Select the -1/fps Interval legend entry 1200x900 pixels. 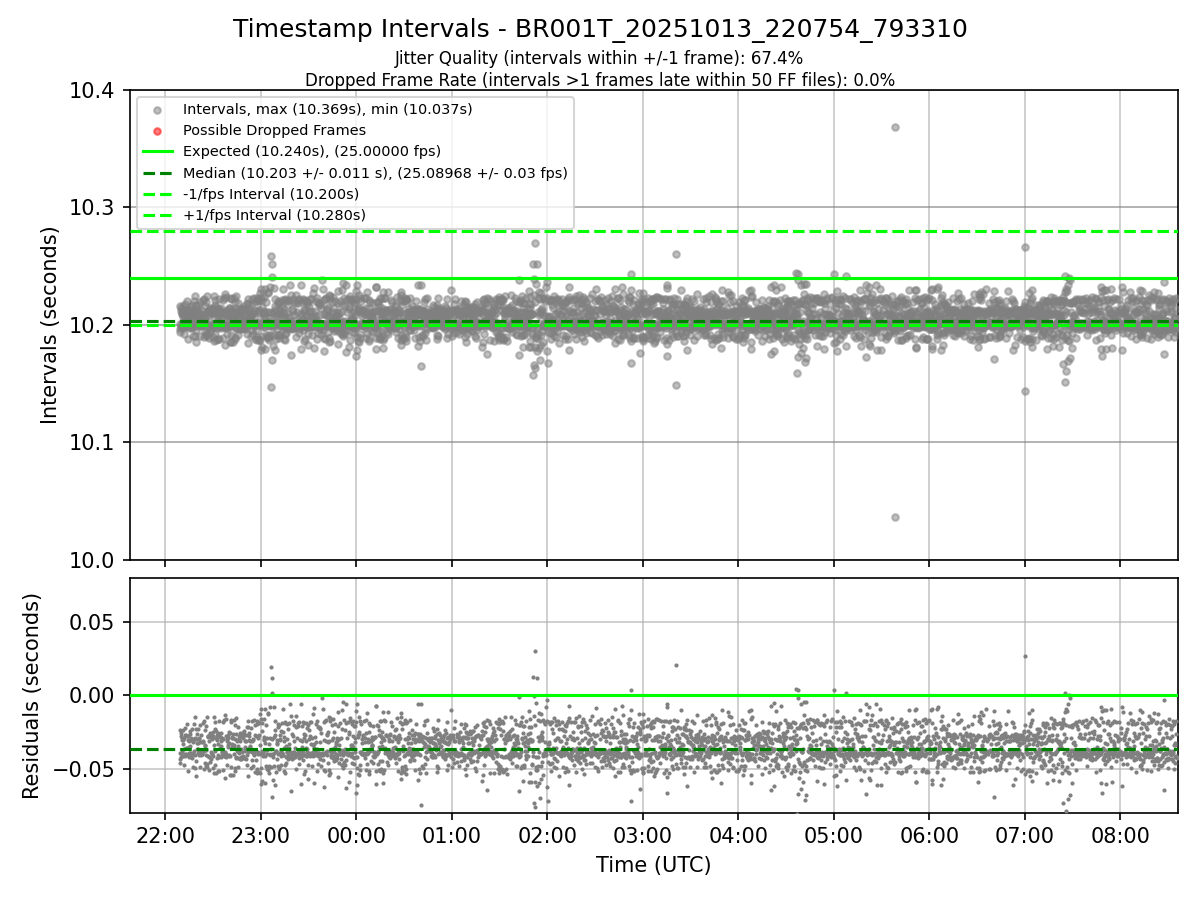(271, 194)
